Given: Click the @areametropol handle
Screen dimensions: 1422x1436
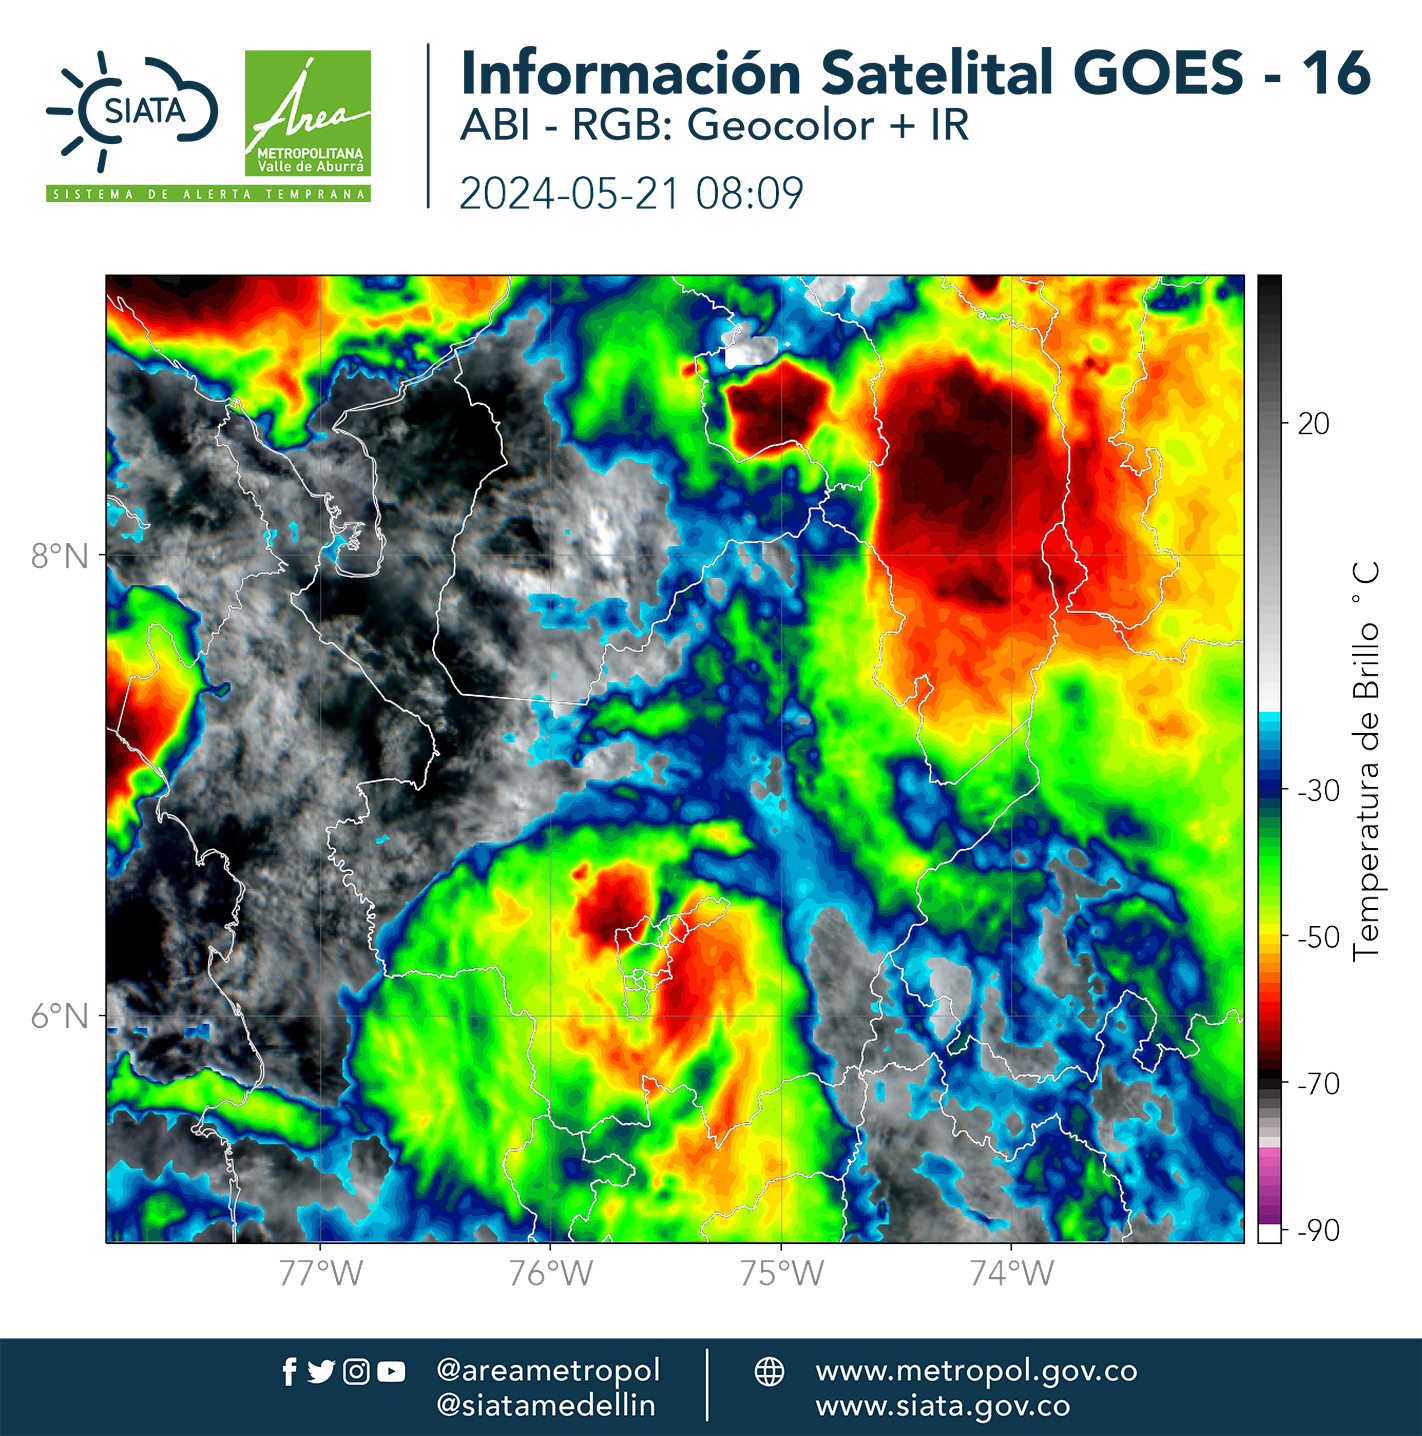Looking at the screenshot, I should point(549,1370).
